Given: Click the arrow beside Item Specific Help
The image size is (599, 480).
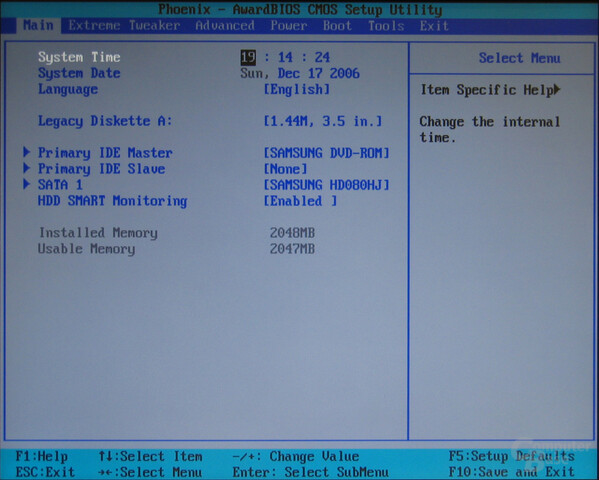Looking at the screenshot, I should pyautogui.click(x=557, y=89).
